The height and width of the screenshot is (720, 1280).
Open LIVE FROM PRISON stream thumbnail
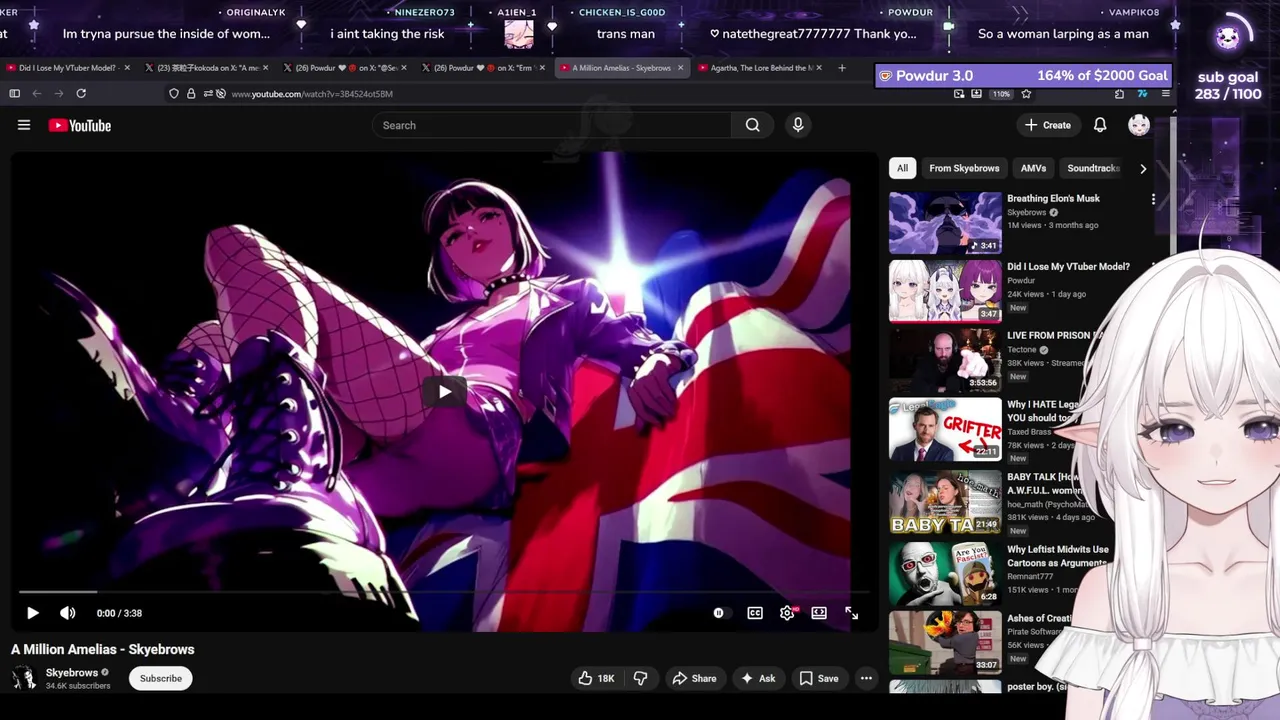(945, 360)
